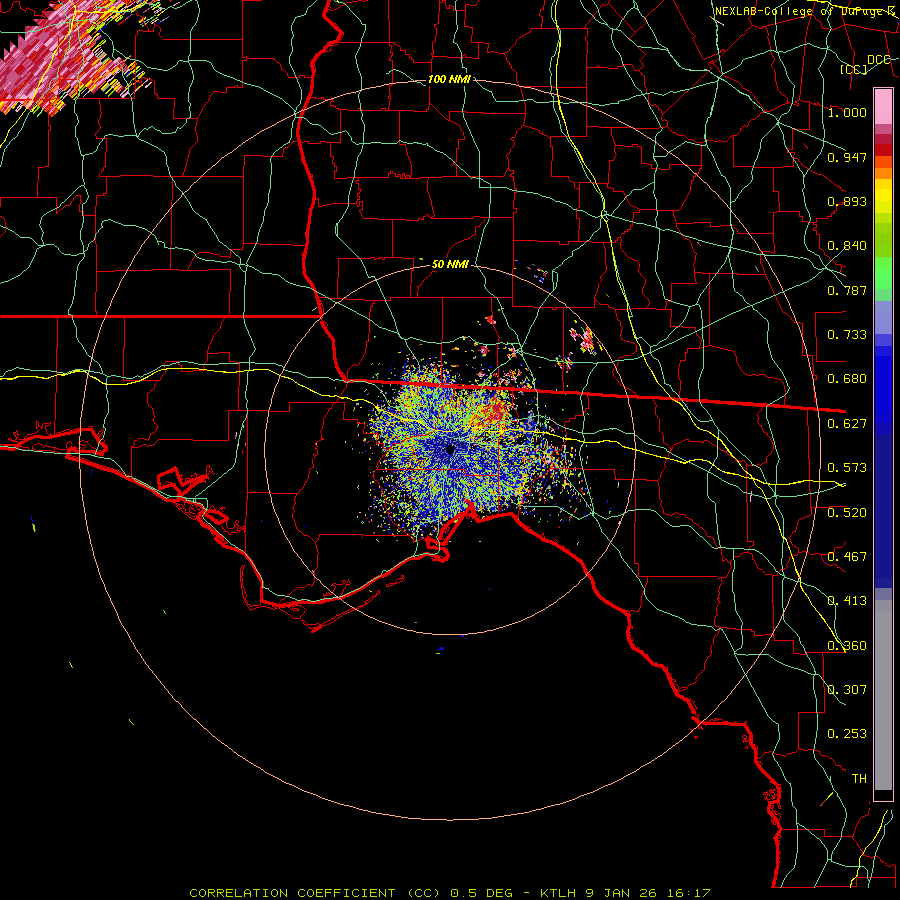Click the 0.787 scale label
Image resolution: width=900 pixels, height=900 pixels.
click(x=847, y=290)
